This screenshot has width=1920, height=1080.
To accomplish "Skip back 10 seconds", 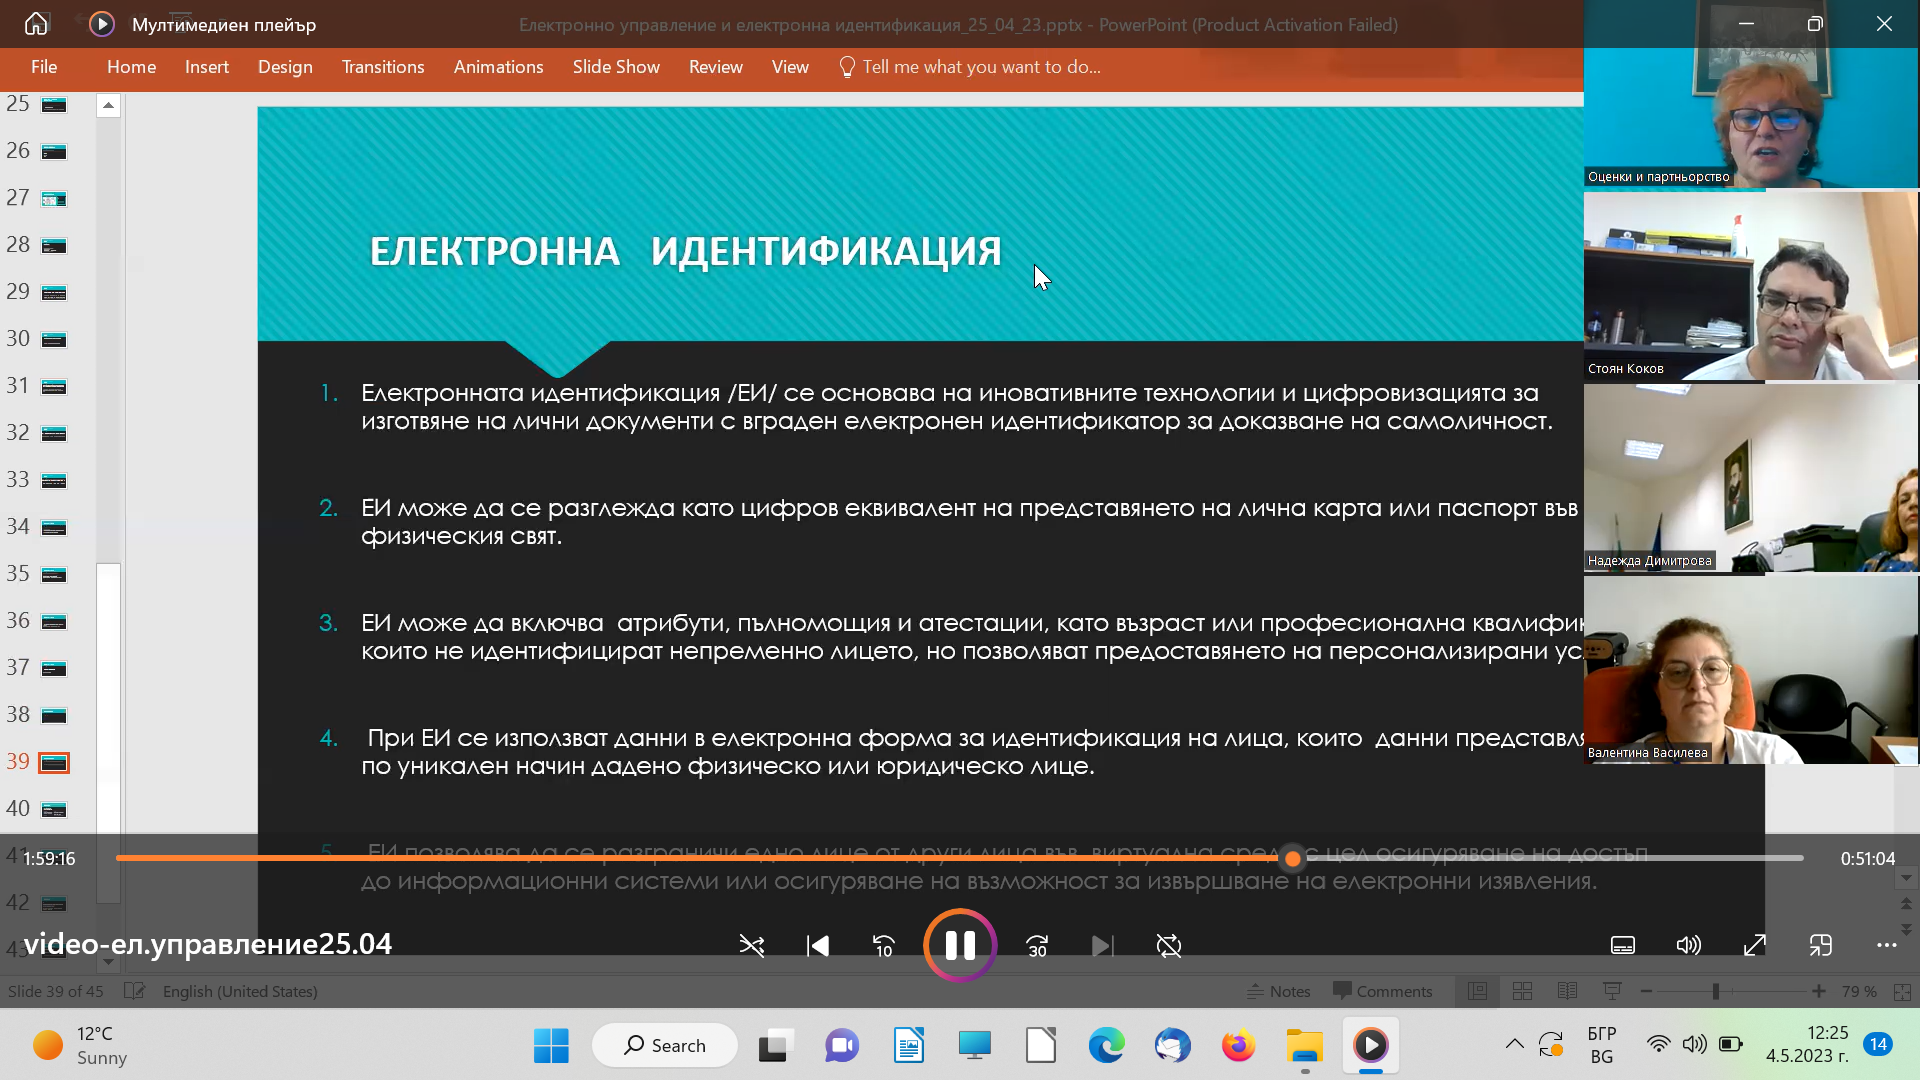I will tap(884, 945).
